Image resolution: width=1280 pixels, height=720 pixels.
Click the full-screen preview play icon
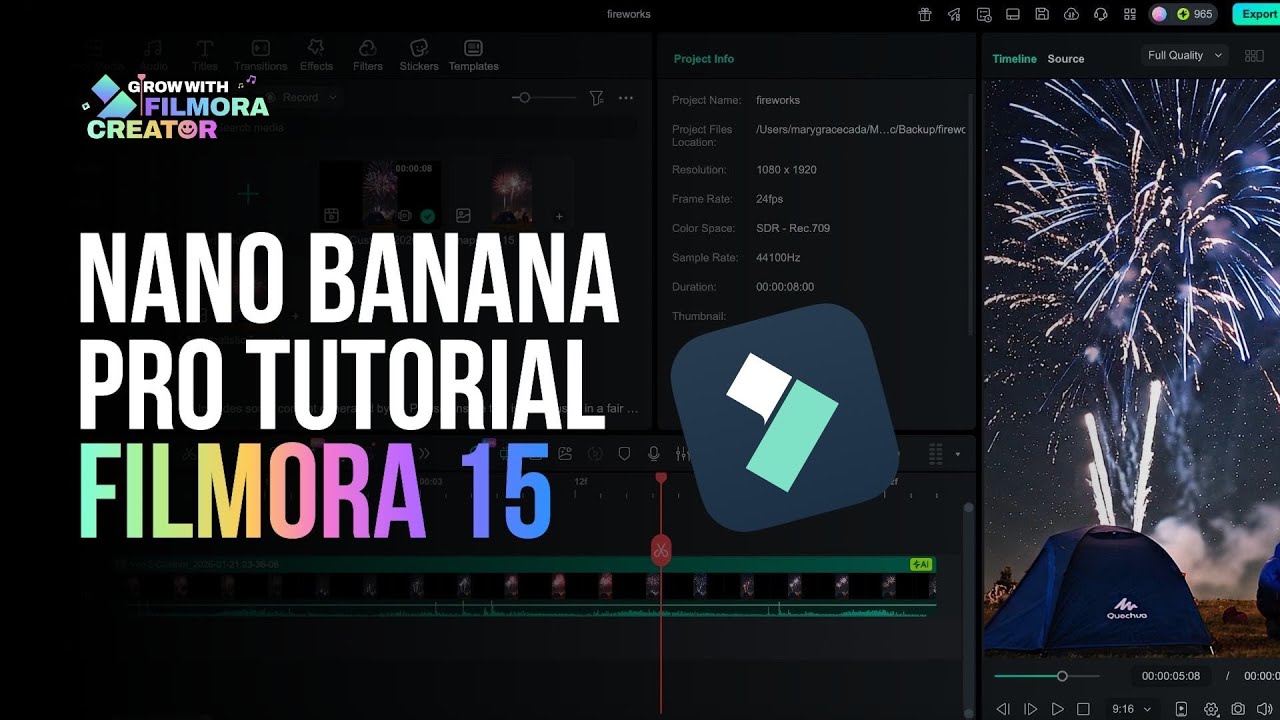tap(1181, 709)
